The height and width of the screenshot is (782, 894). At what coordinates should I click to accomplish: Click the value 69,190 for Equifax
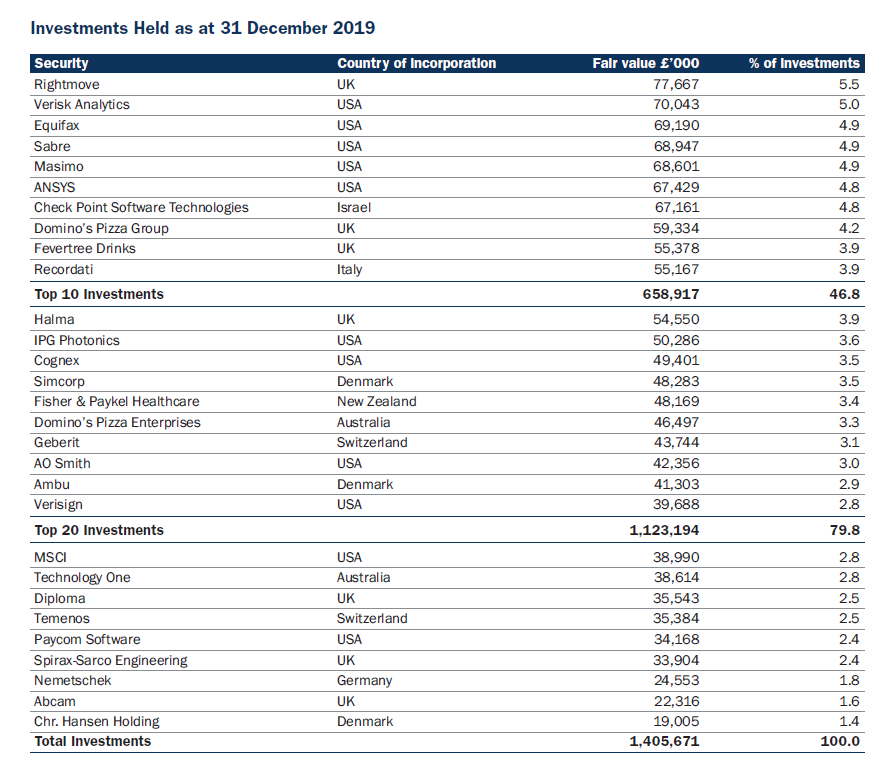[x=676, y=125]
